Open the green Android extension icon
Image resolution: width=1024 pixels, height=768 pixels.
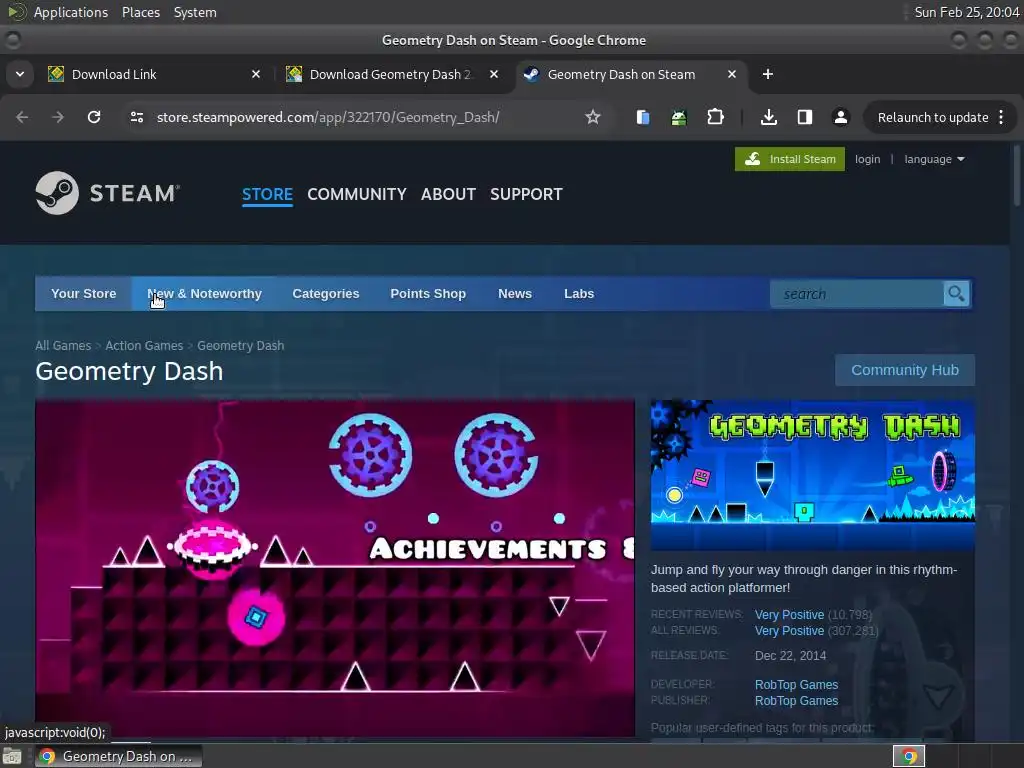[679, 117]
